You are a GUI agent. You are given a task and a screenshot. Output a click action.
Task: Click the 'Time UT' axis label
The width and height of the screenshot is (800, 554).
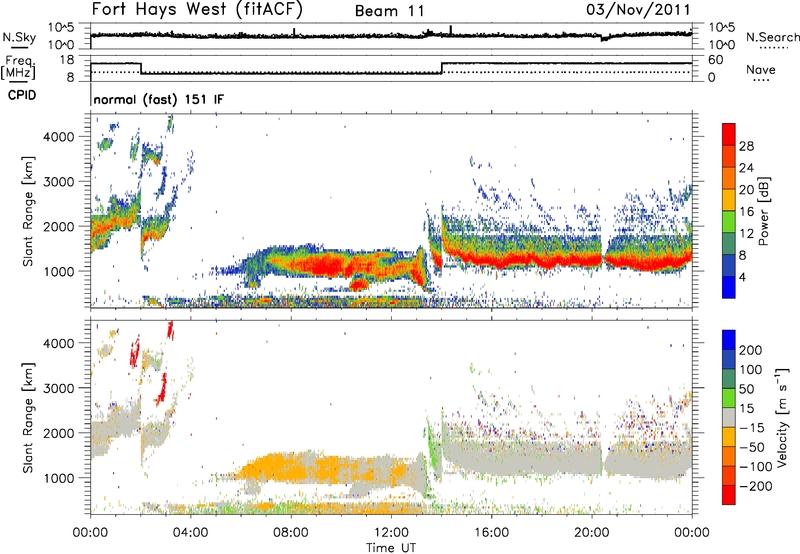pos(391,548)
